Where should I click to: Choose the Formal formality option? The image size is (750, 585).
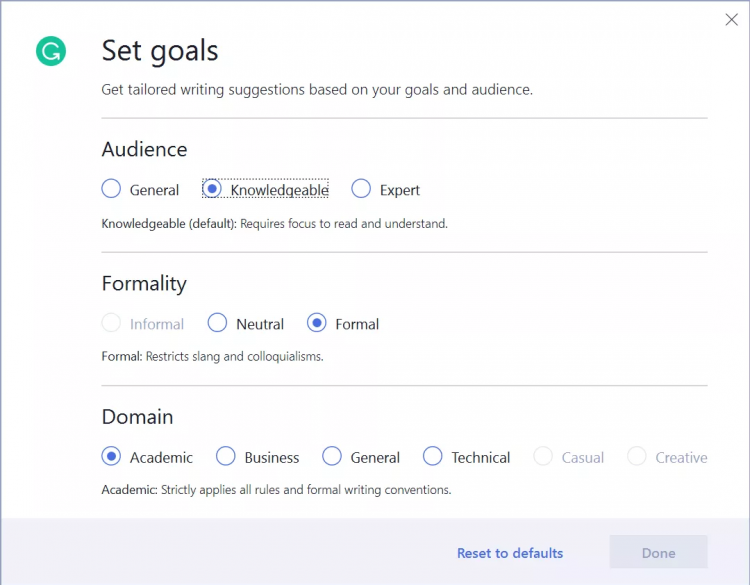[x=317, y=323]
